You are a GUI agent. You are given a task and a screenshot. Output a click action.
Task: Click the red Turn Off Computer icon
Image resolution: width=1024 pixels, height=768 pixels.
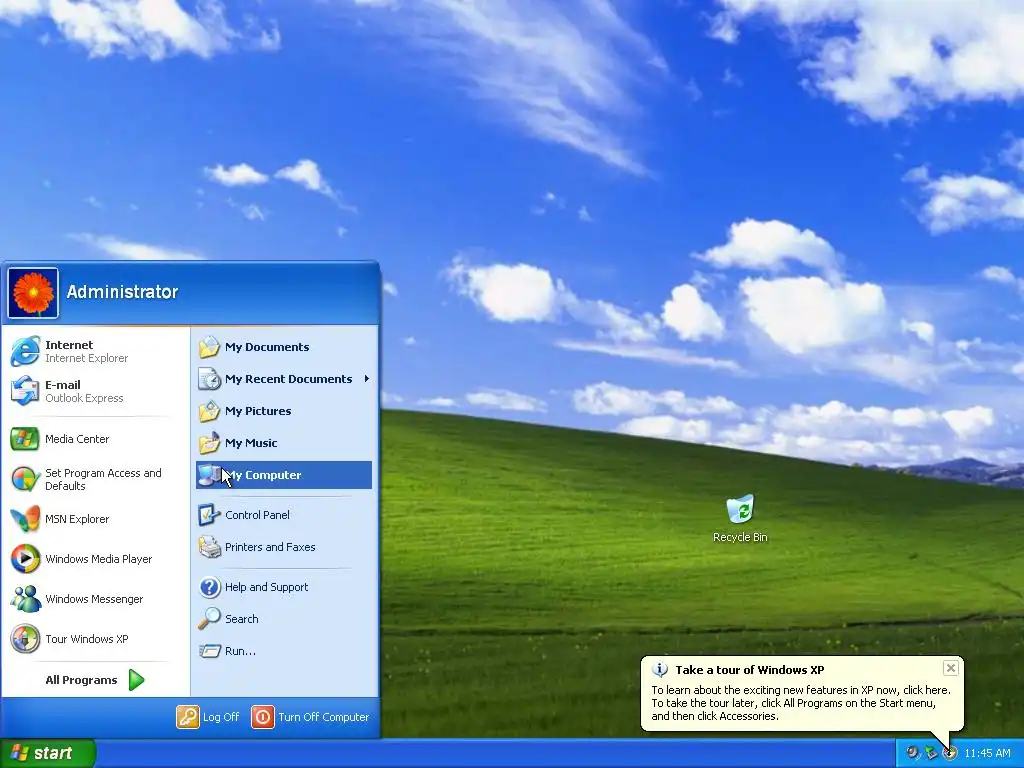(263, 716)
